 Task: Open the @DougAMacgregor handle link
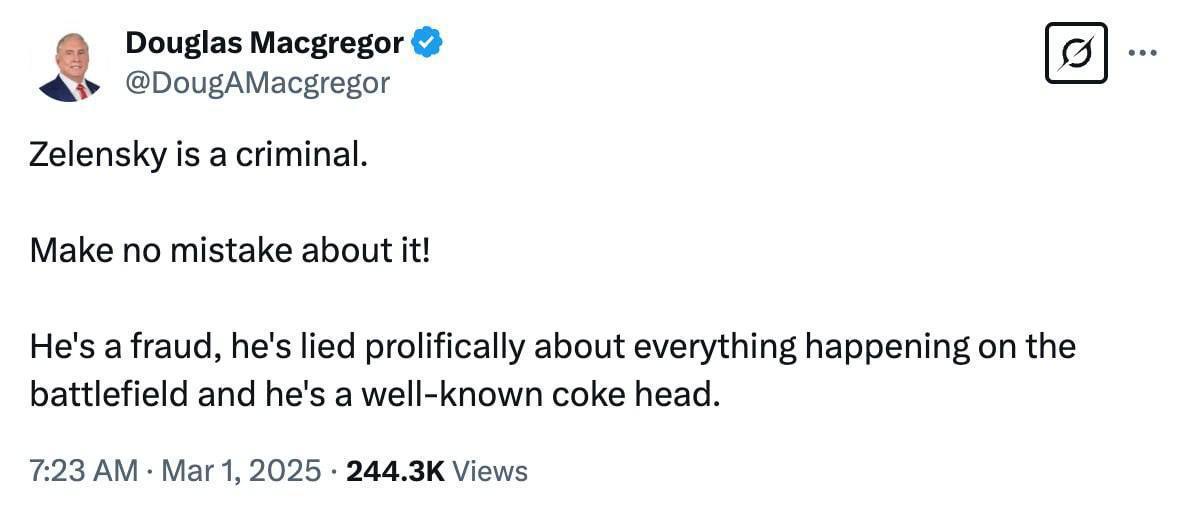(257, 82)
